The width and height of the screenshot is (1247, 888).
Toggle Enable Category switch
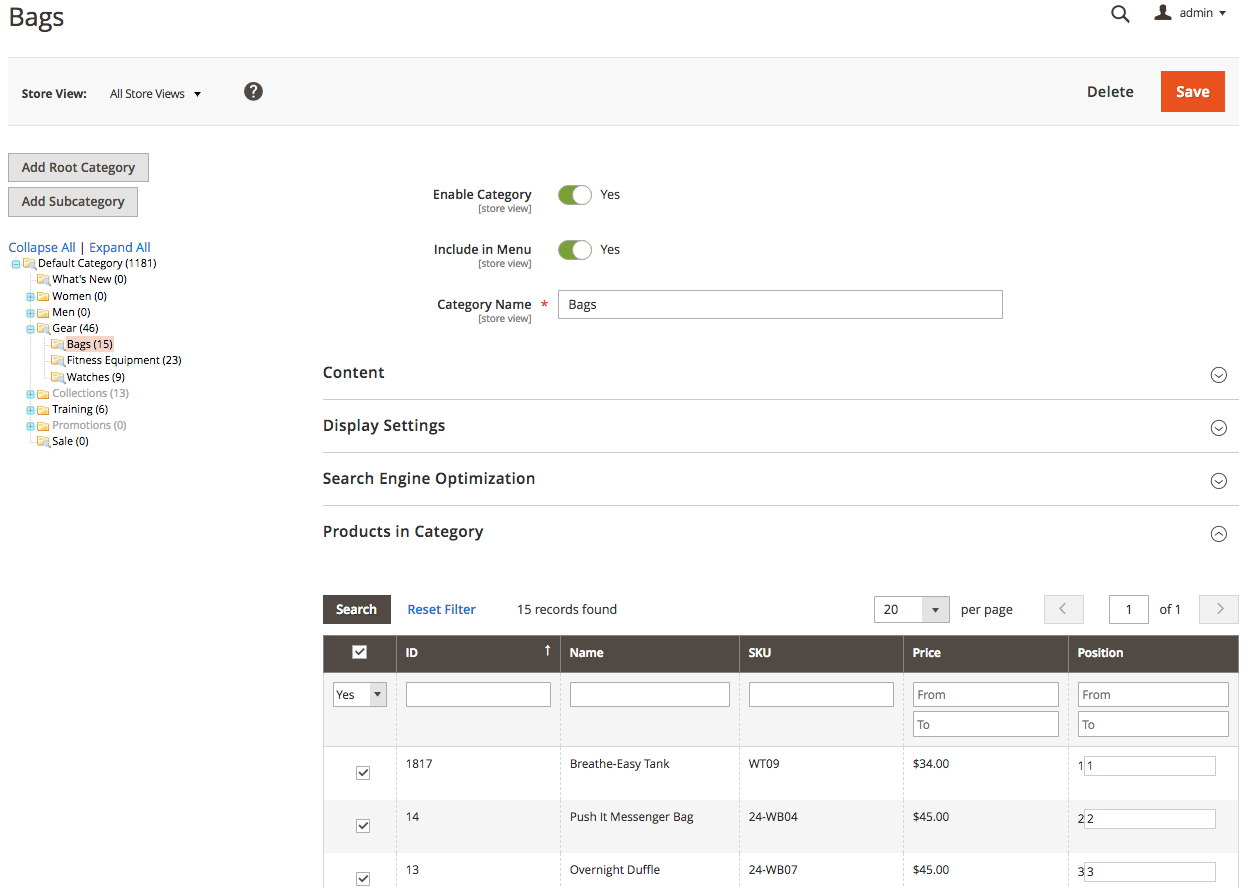[575, 195]
